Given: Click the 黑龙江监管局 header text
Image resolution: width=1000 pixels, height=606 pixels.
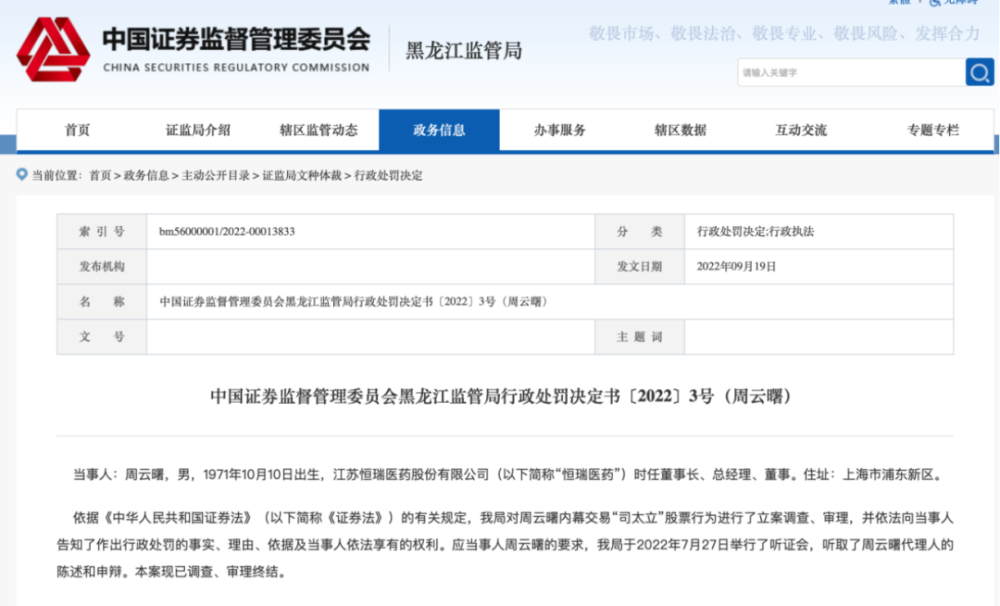Looking at the screenshot, I should pyautogui.click(x=464, y=50).
